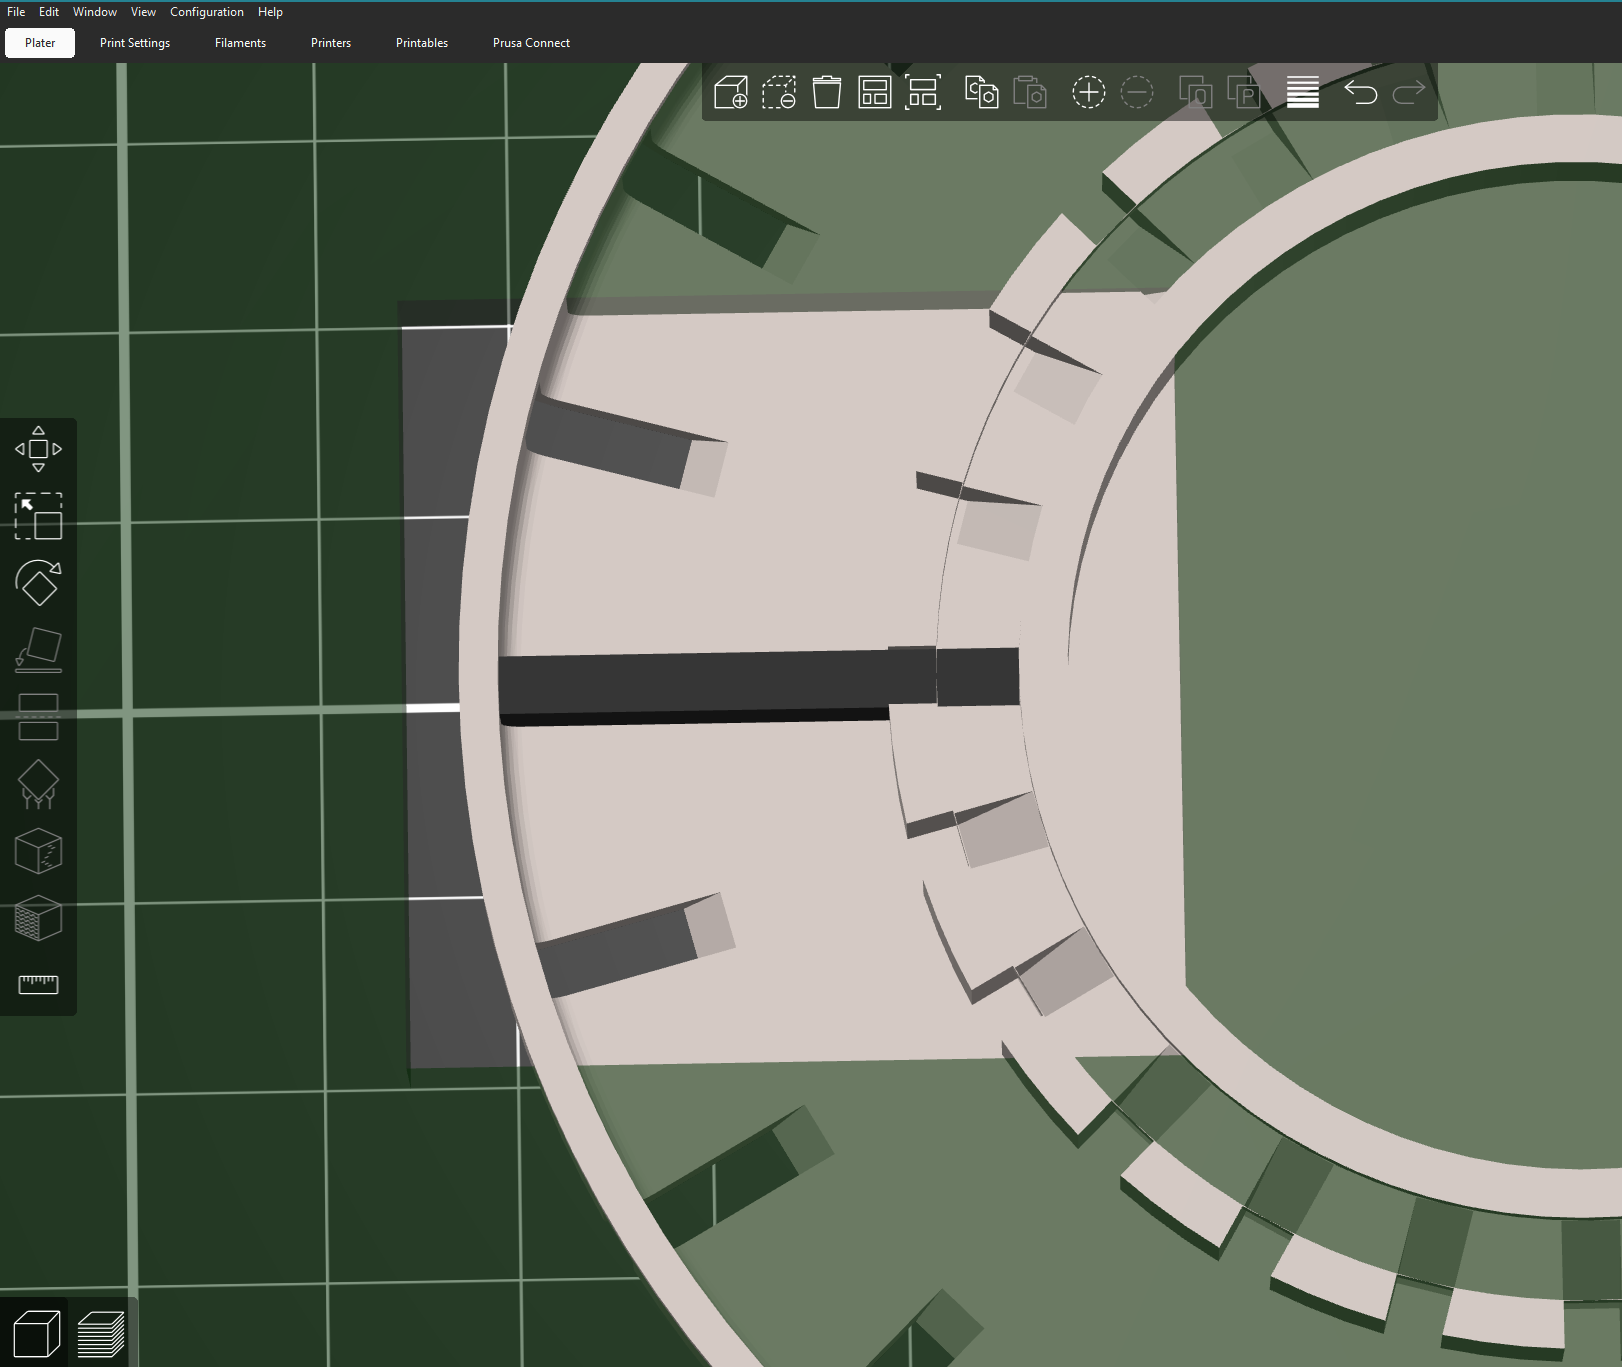Select the SLA support points tool
Image resolution: width=1622 pixels, height=1367 pixels.
38,784
